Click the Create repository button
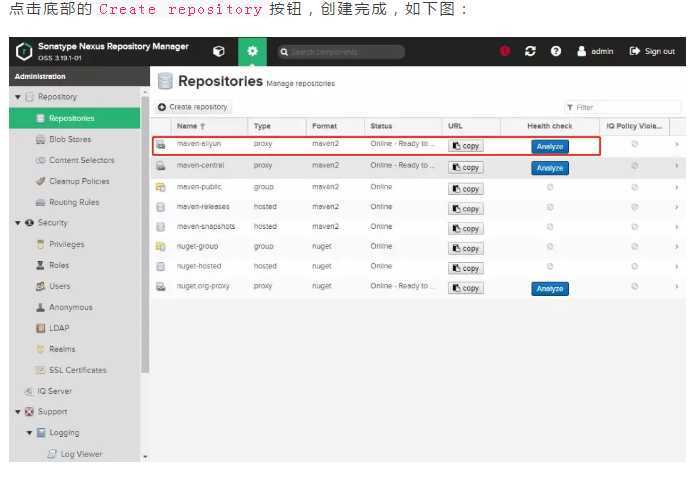The width and height of the screenshot is (698, 483). (193, 107)
